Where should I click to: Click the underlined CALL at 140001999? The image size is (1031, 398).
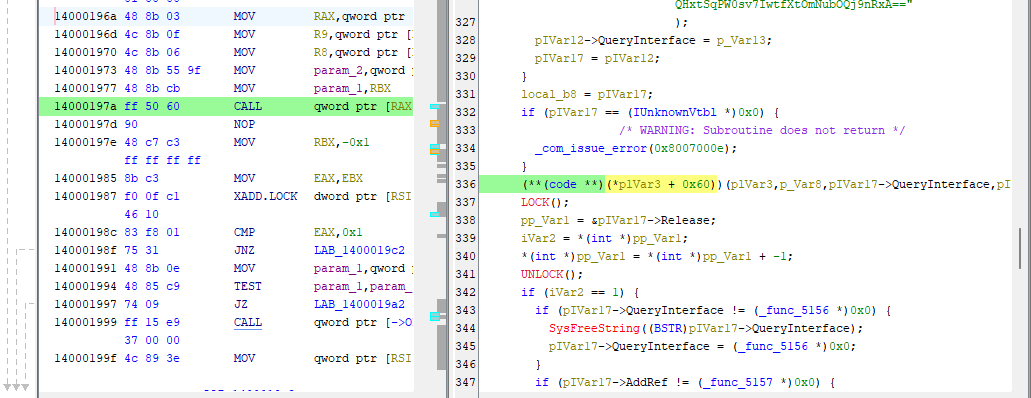[247, 322]
